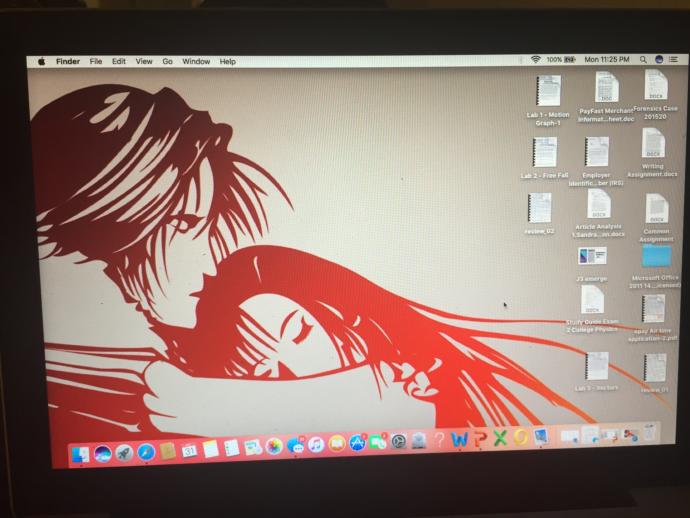
Task: Open Notification Center from menu bar
Action: tap(674, 59)
